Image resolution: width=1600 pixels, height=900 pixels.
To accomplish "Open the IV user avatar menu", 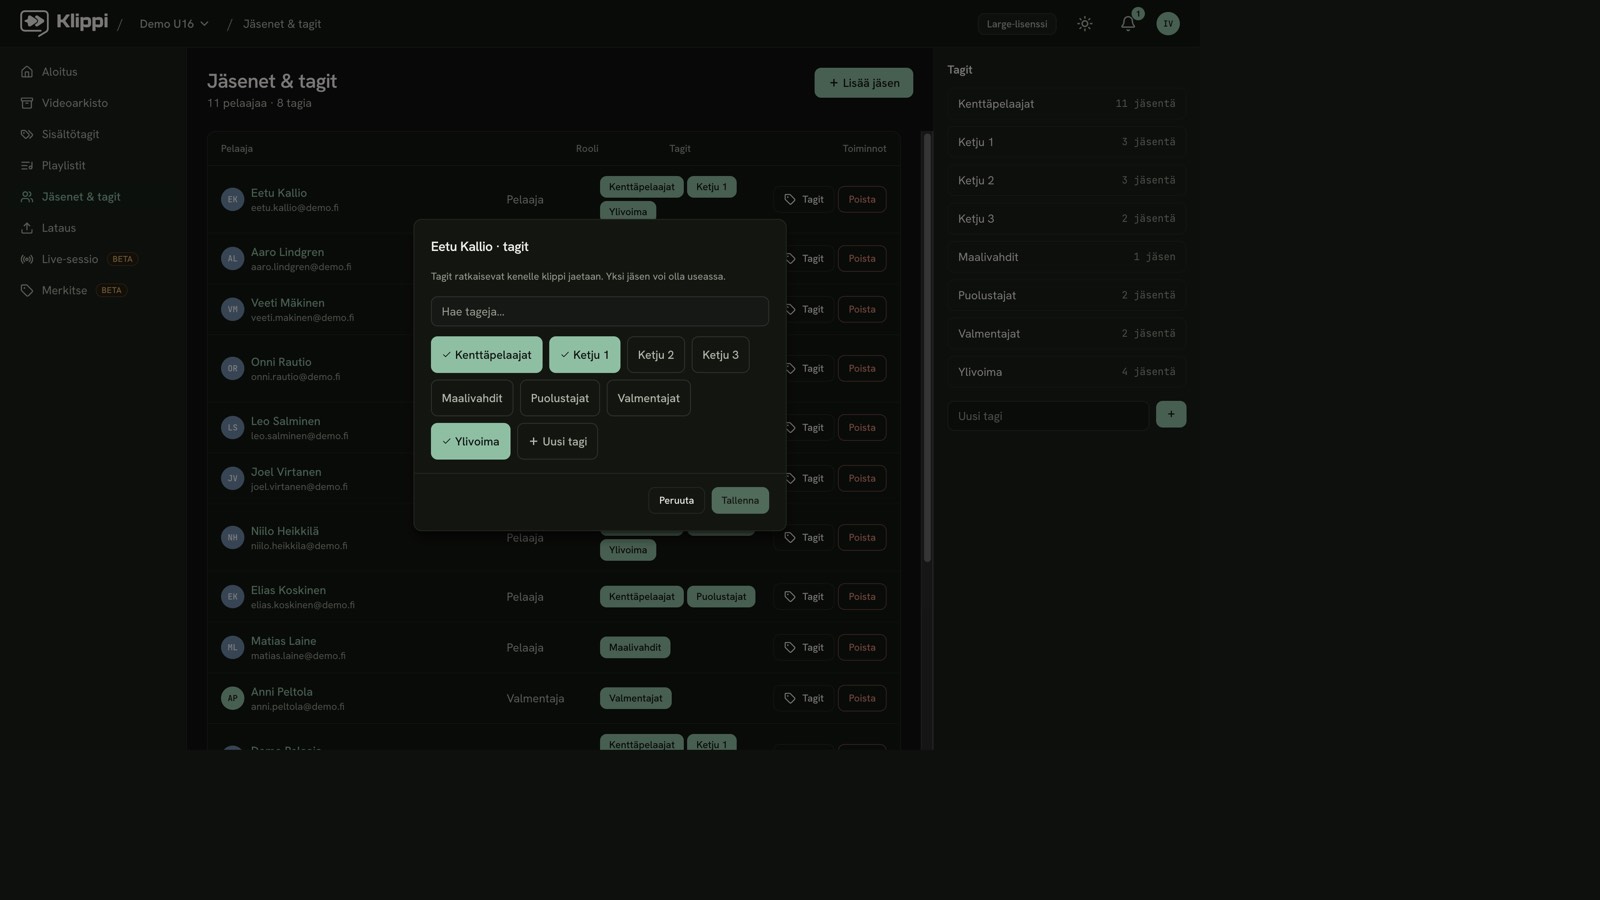I will 1168,24.
